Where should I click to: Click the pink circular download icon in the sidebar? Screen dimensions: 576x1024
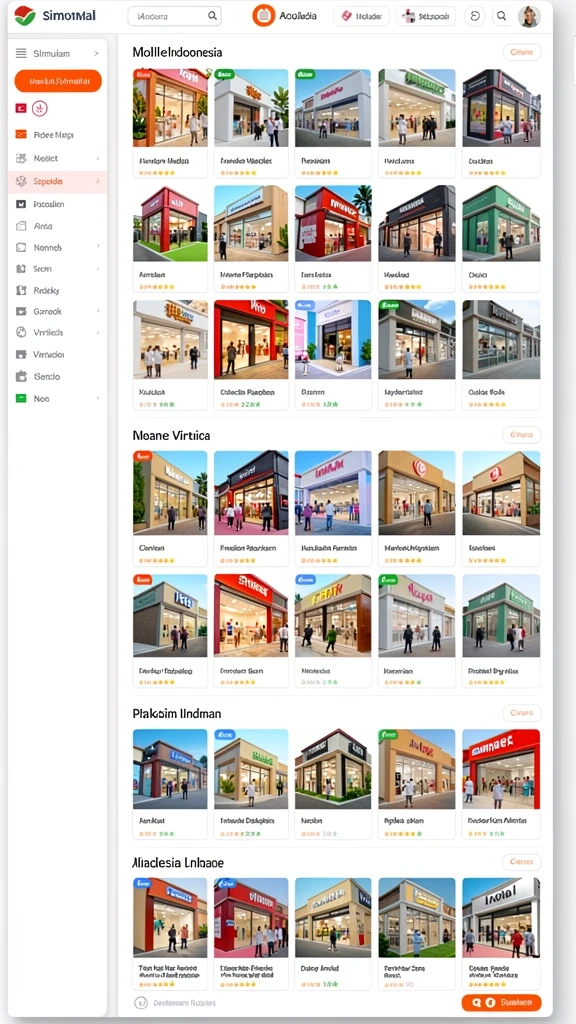(x=39, y=108)
